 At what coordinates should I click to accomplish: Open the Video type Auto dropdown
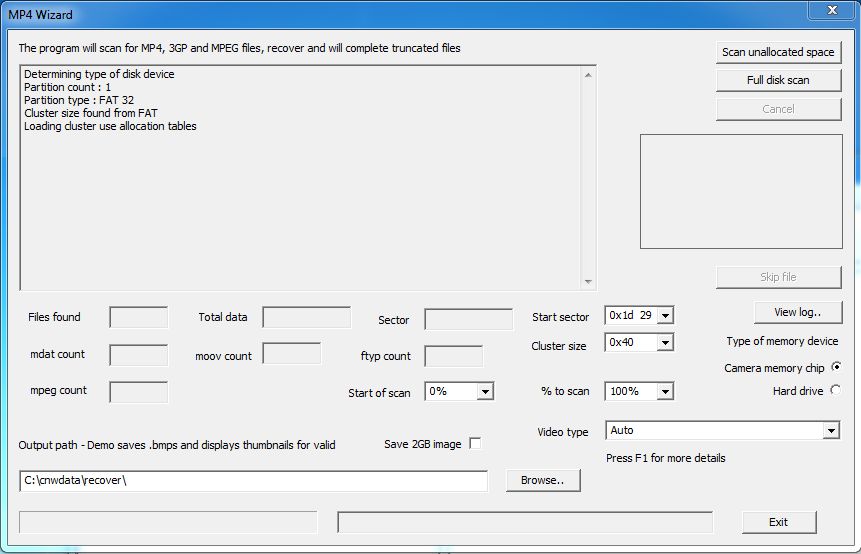(830, 430)
